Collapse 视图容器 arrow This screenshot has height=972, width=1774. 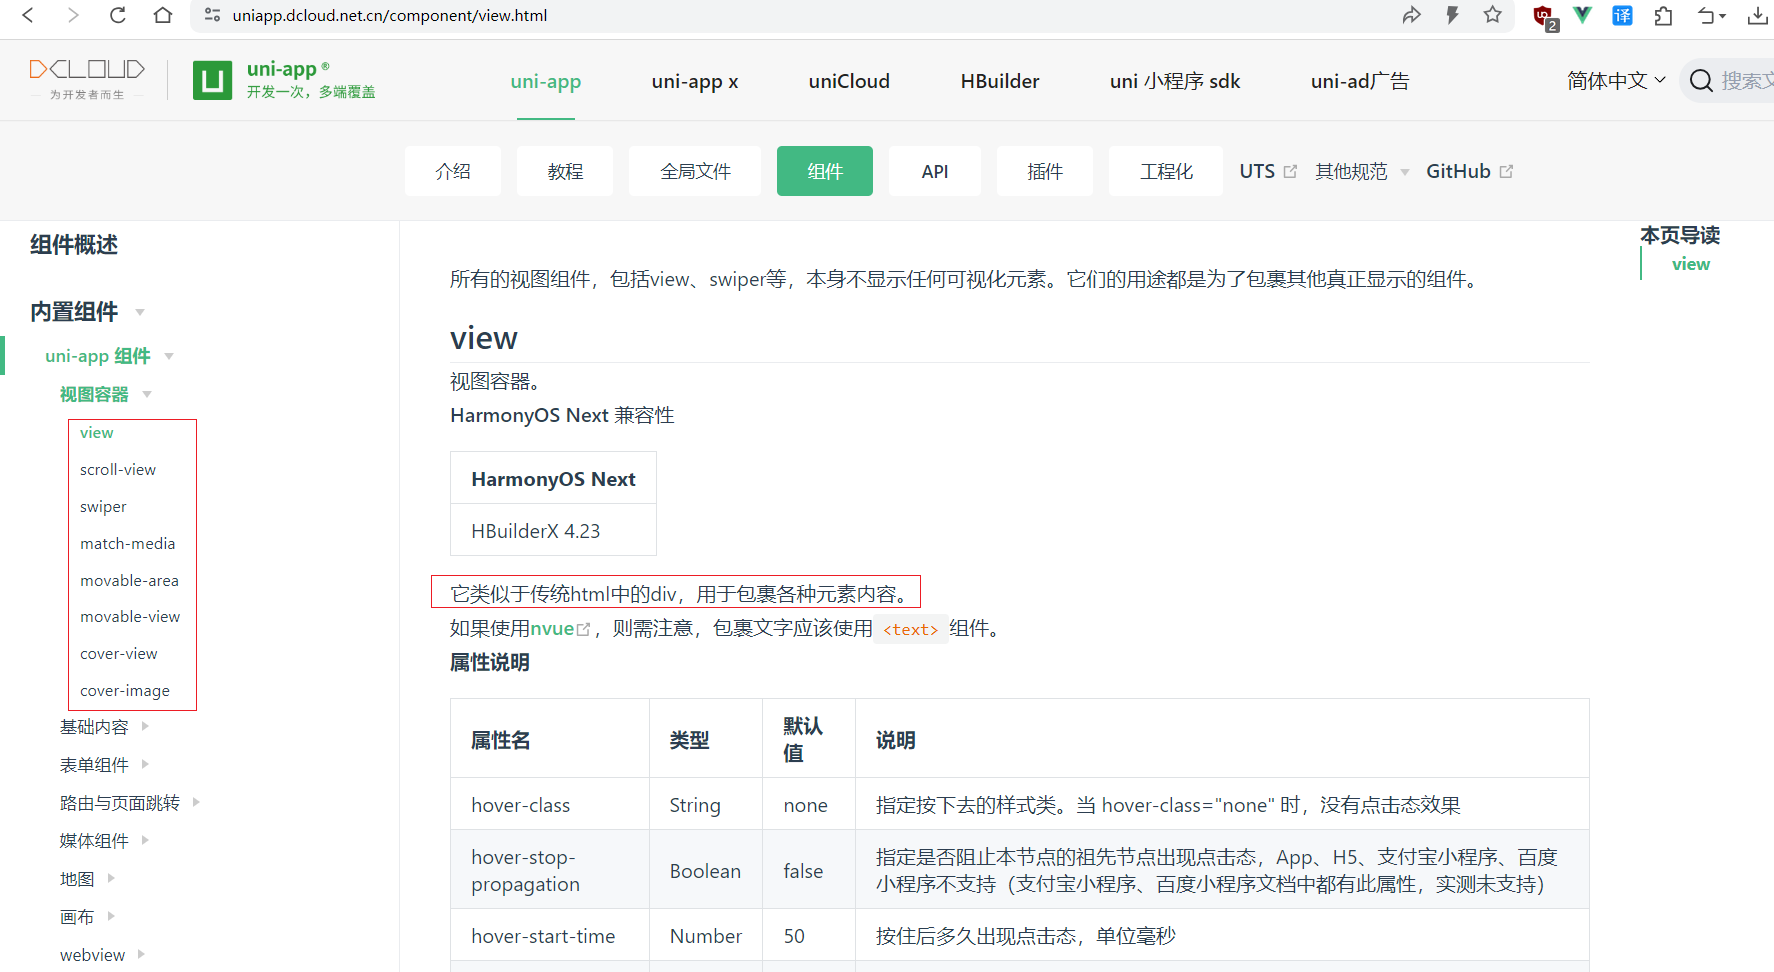coord(147,394)
